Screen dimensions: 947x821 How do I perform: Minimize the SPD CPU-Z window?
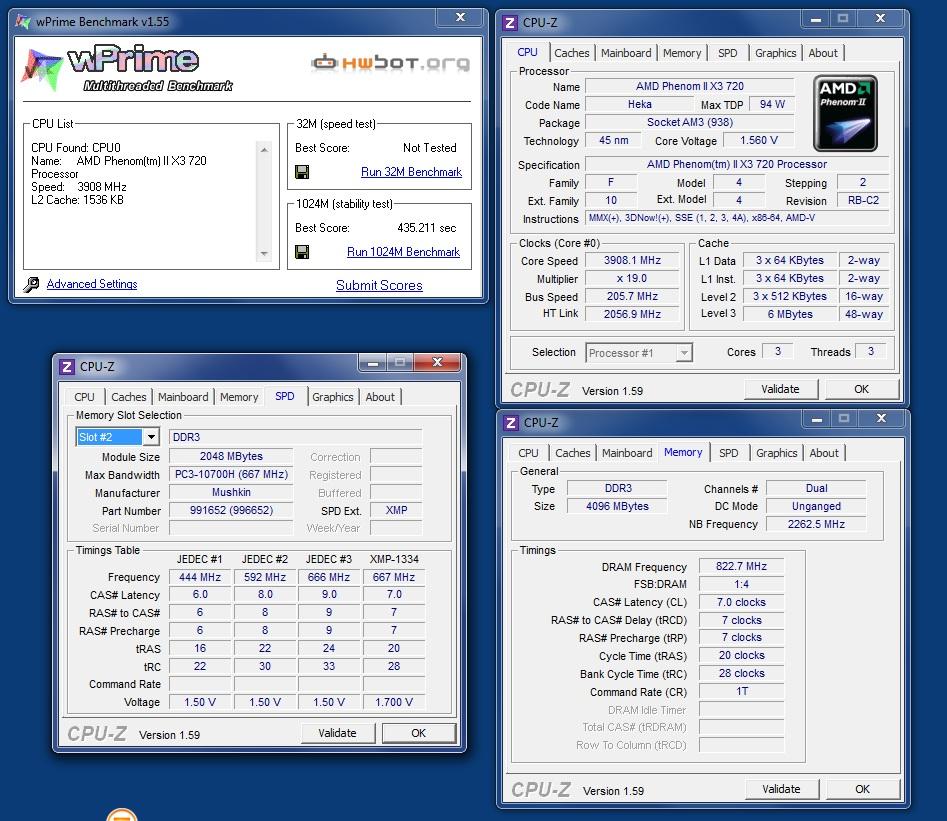click(x=373, y=362)
